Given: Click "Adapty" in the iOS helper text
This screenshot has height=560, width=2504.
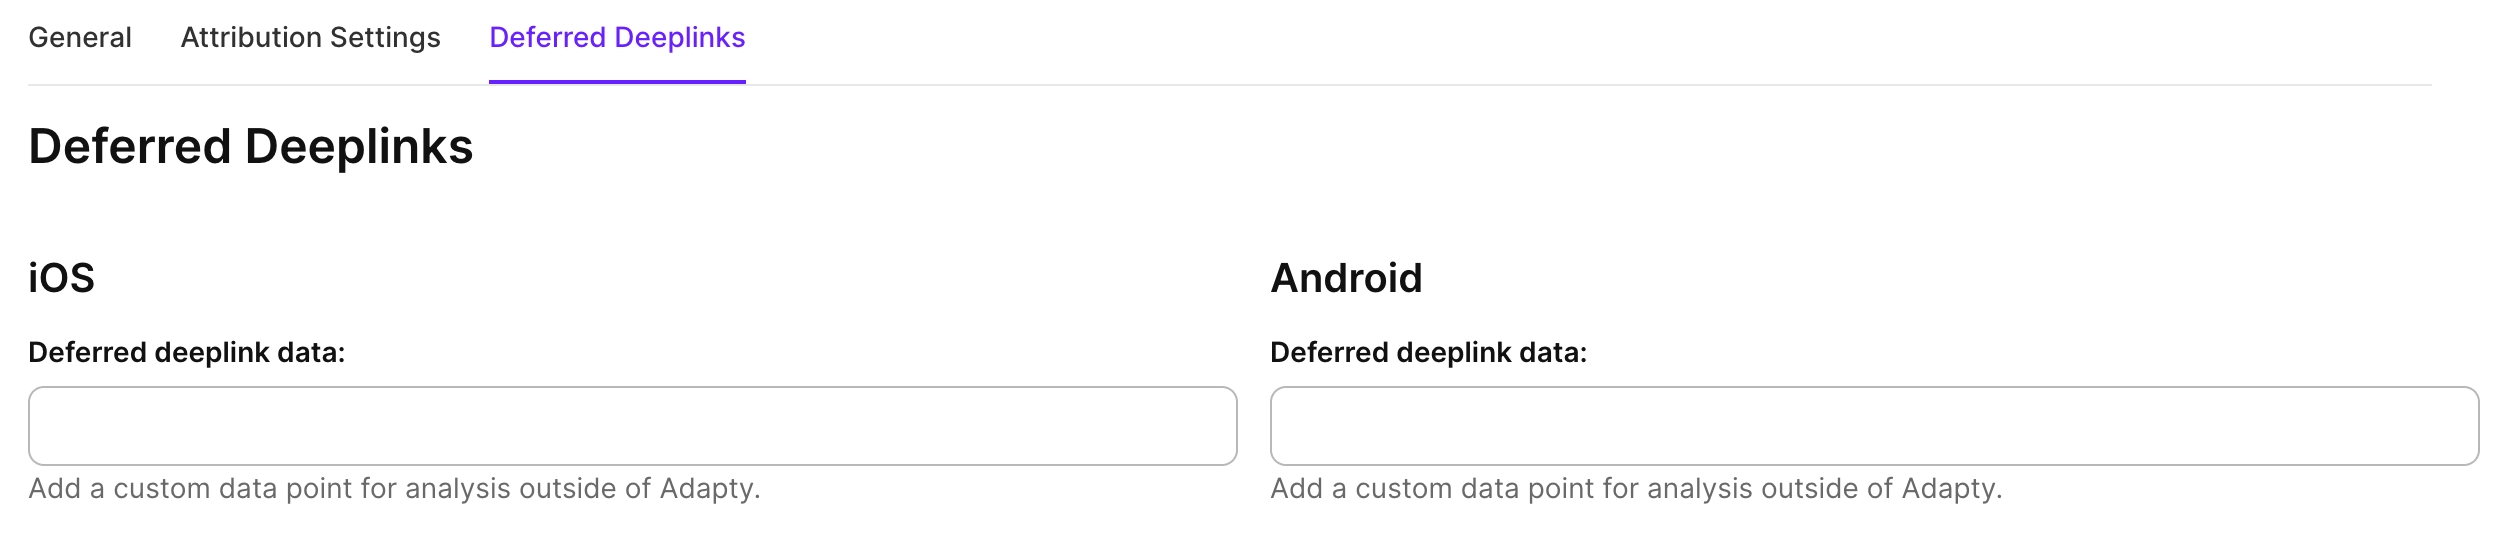Looking at the screenshot, I should 708,489.
